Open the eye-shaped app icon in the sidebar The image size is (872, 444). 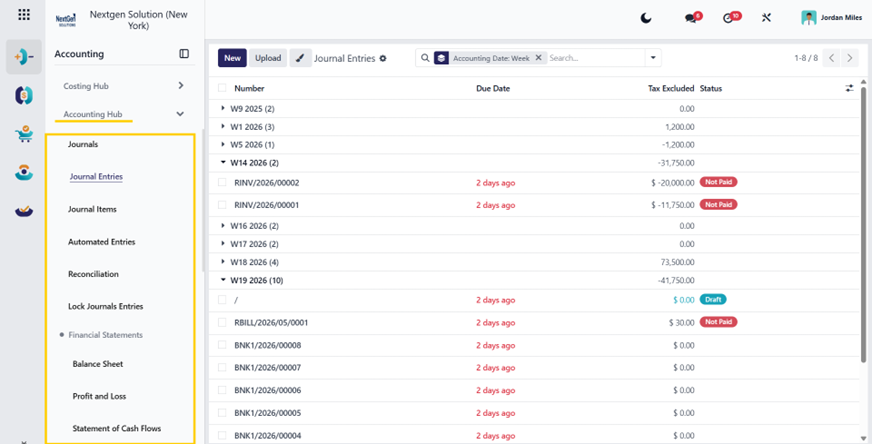tap(24, 172)
